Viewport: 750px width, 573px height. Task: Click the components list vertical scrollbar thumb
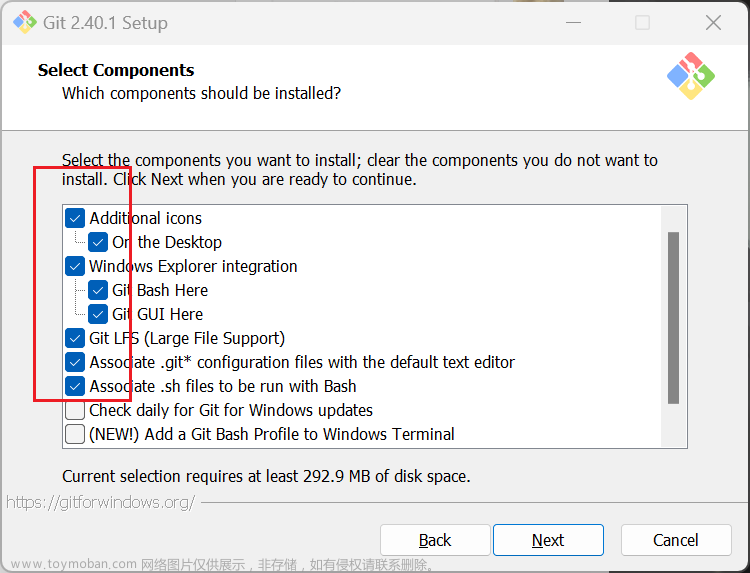[x=673, y=318]
